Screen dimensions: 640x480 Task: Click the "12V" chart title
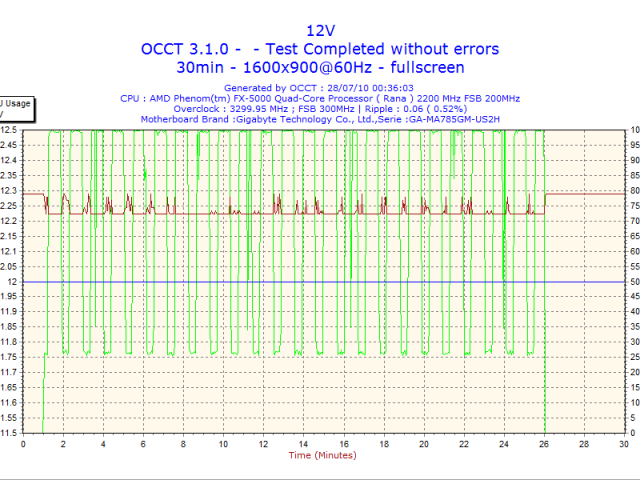[x=320, y=31]
